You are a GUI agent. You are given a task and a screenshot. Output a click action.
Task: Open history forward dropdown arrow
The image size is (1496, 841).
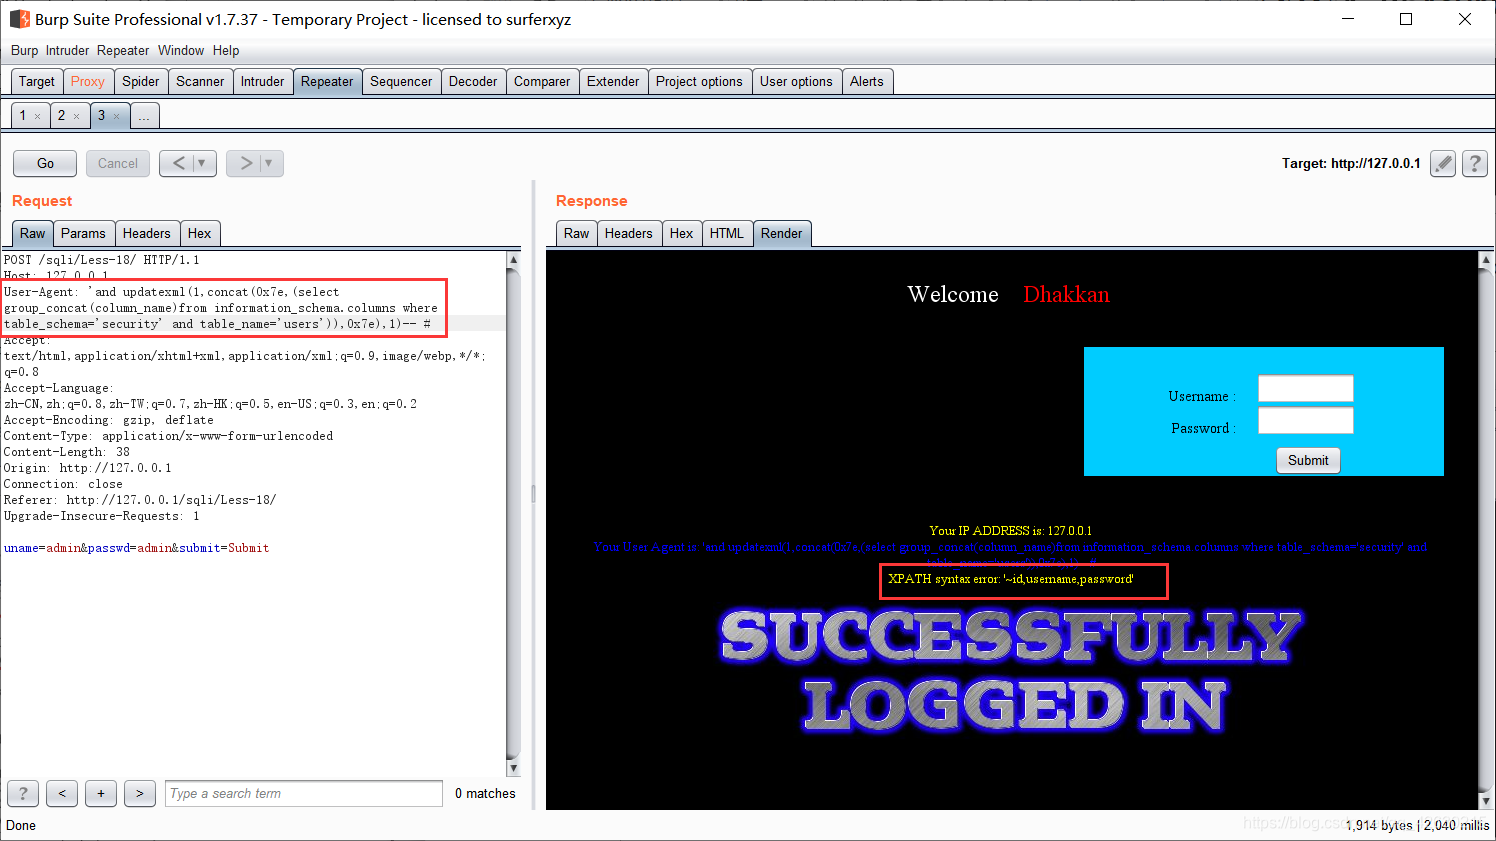click(x=269, y=163)
